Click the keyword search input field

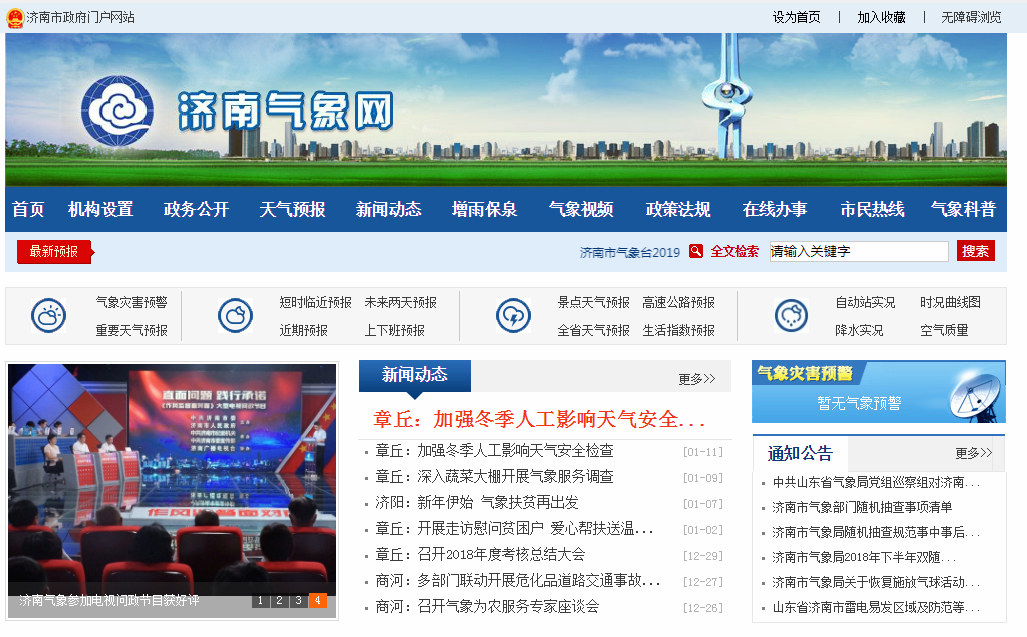(857, 252)
